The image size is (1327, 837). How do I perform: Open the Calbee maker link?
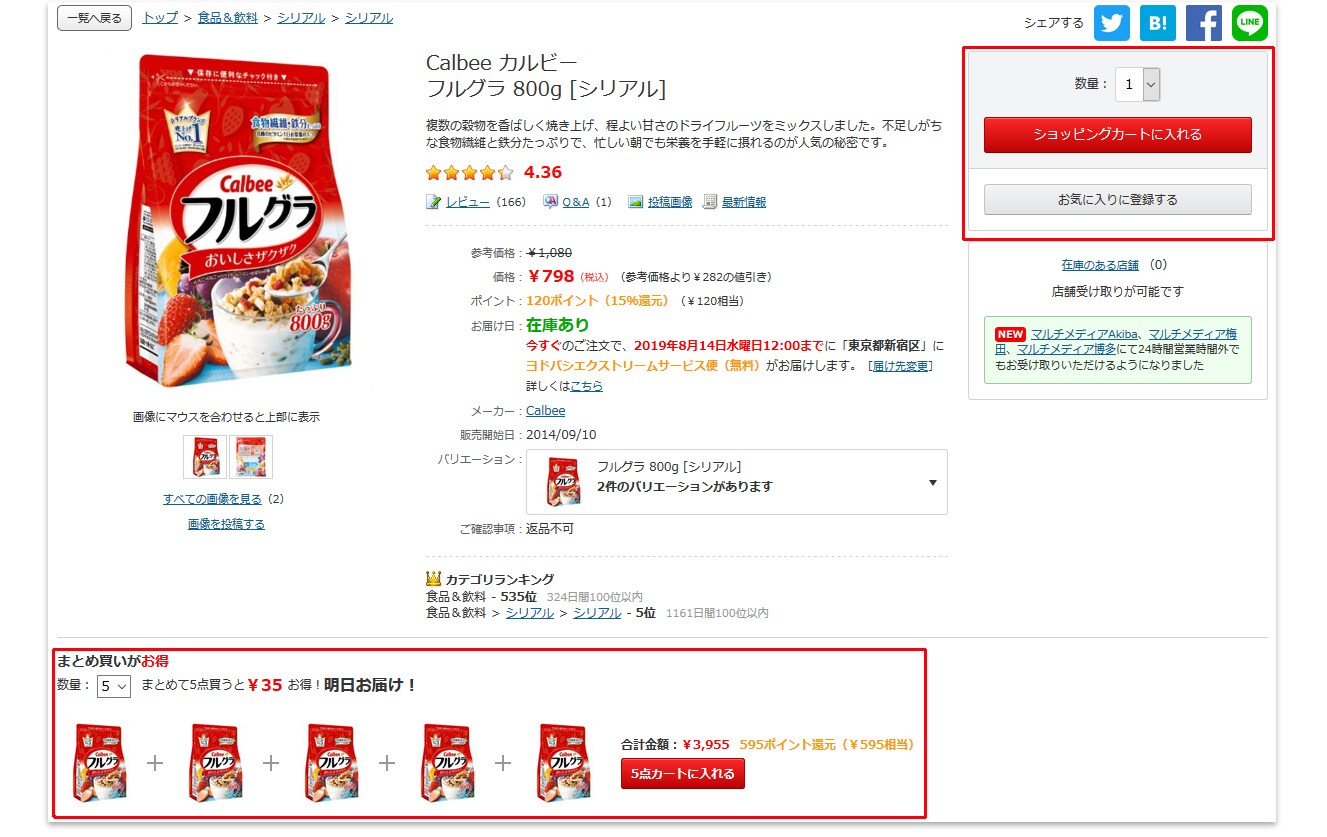(x=545, y=411)
